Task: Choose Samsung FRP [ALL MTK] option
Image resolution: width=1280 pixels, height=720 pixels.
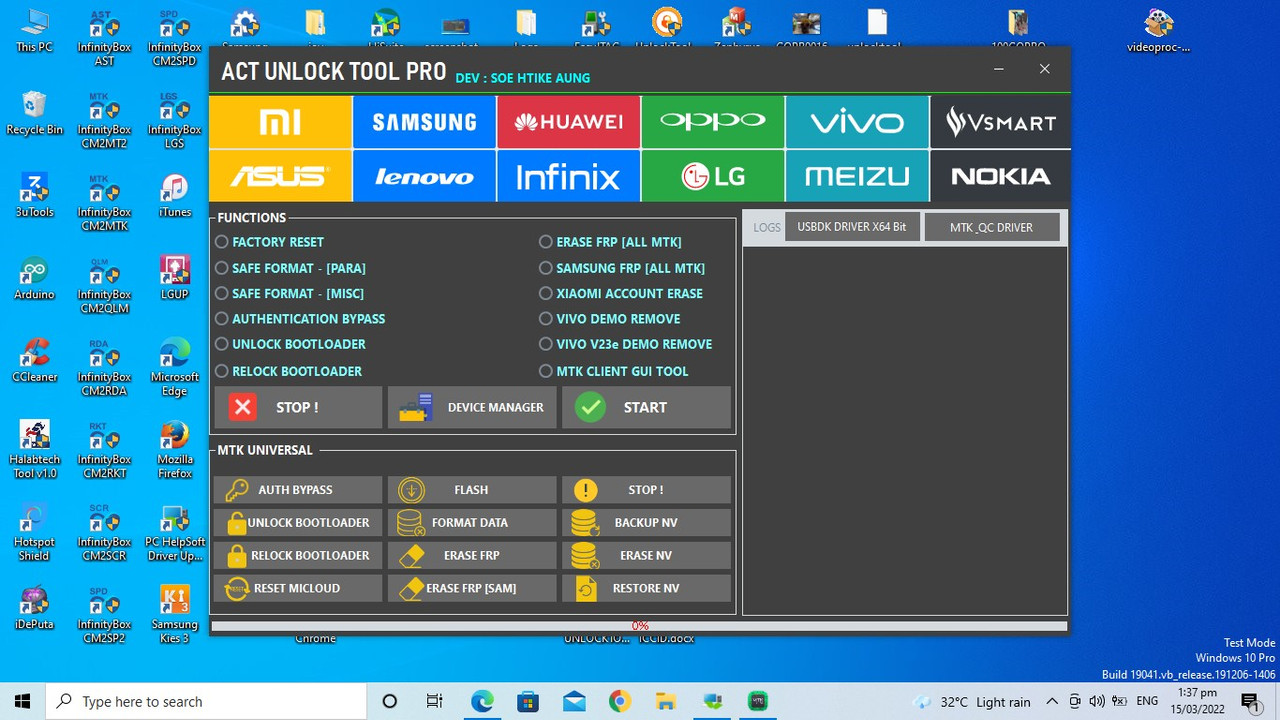Action: coord(622,268)
